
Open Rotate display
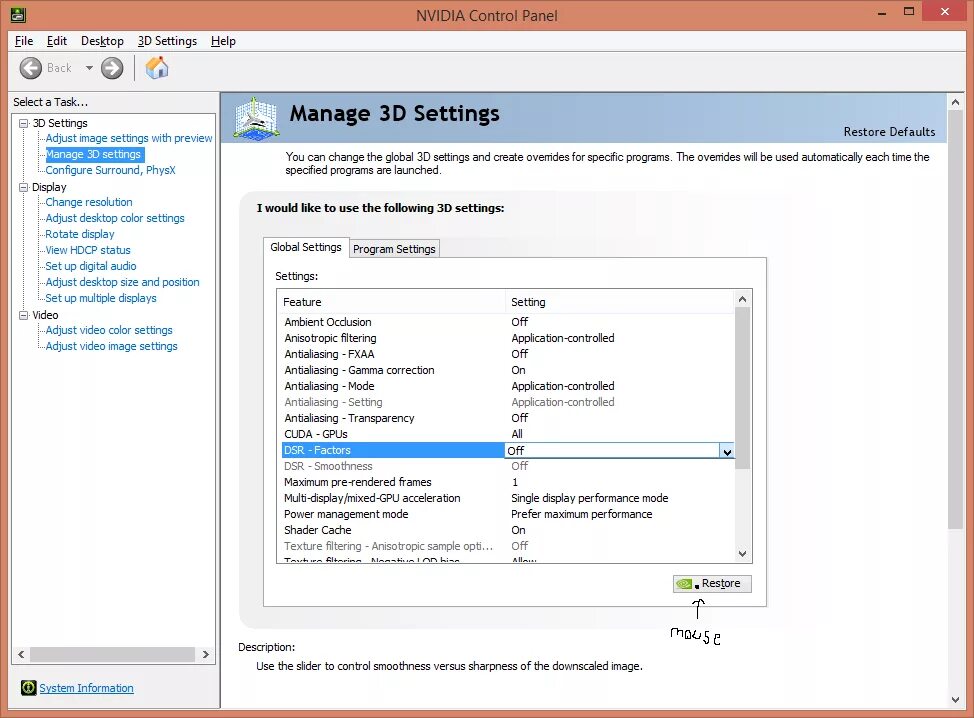80,234
